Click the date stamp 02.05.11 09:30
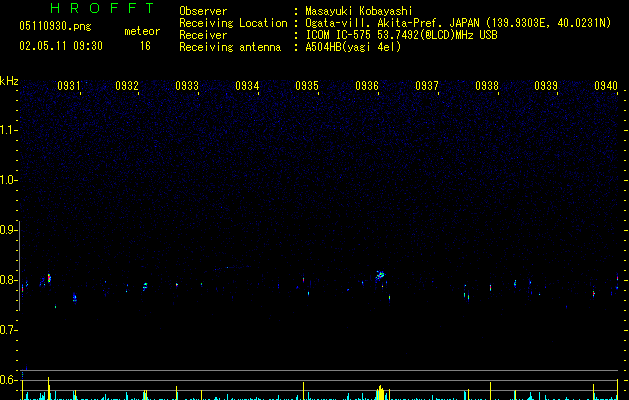 tap(61, 46)
